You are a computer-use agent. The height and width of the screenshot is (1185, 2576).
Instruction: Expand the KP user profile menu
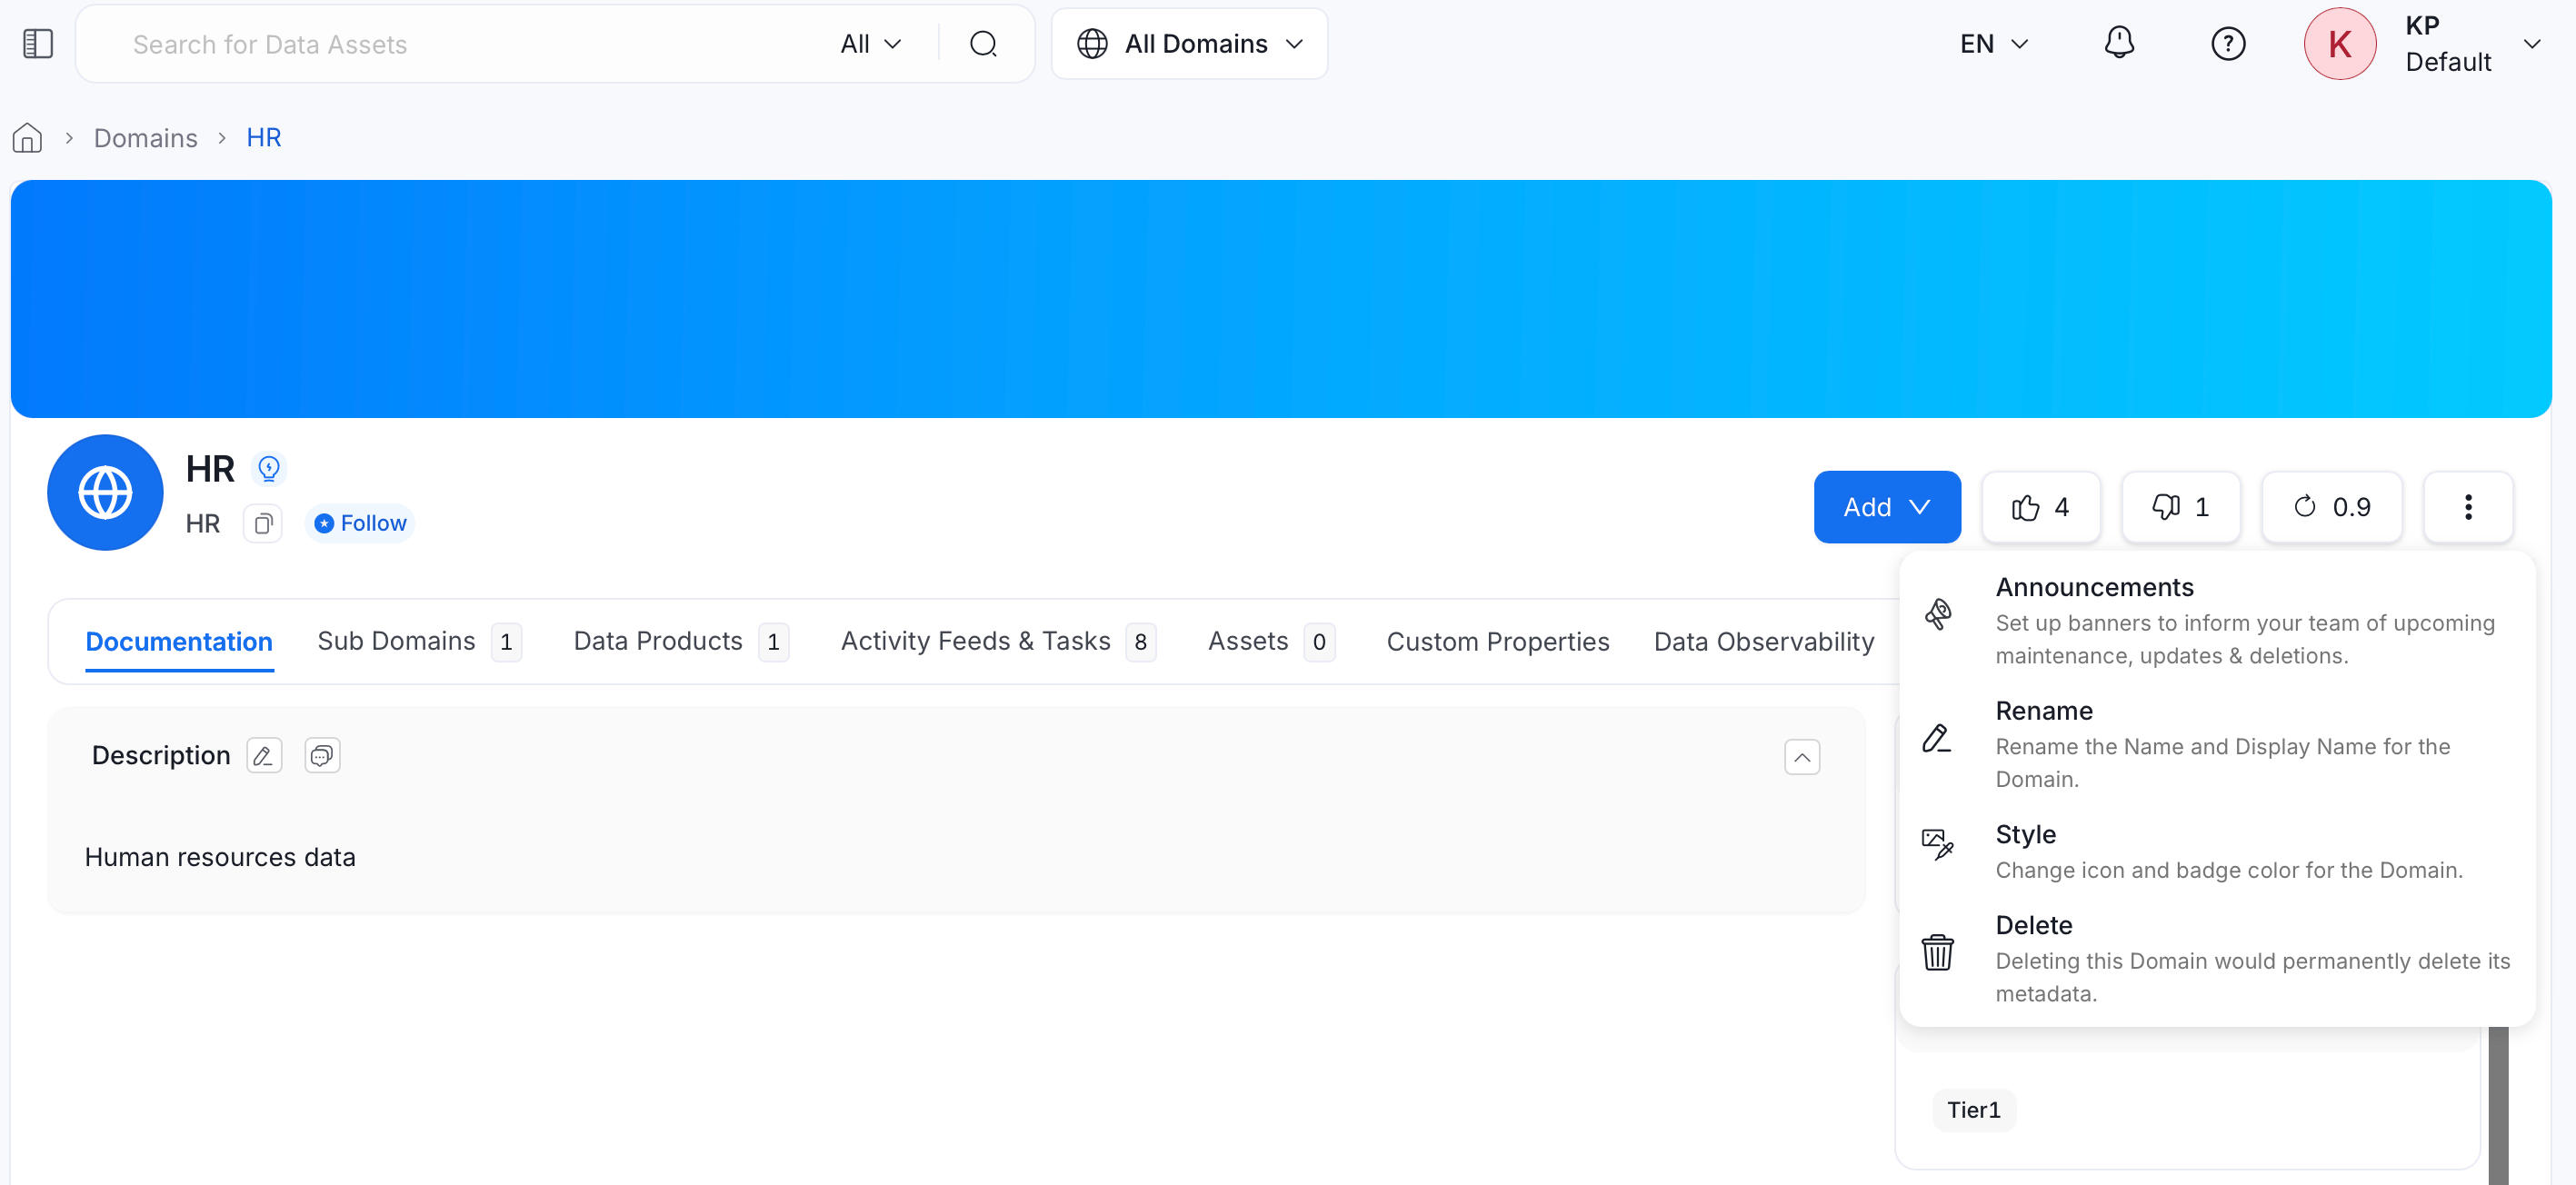2531,44
